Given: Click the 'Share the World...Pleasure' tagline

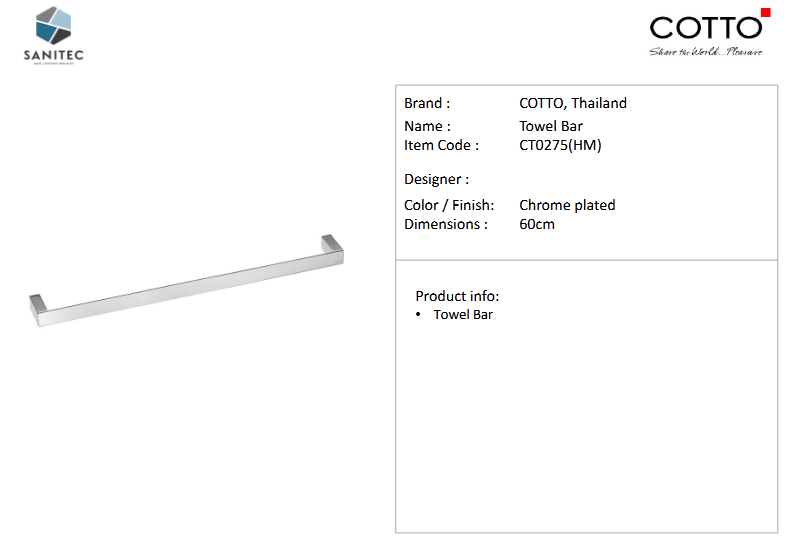Looking at the screenshot, I should tap(705, 51).
